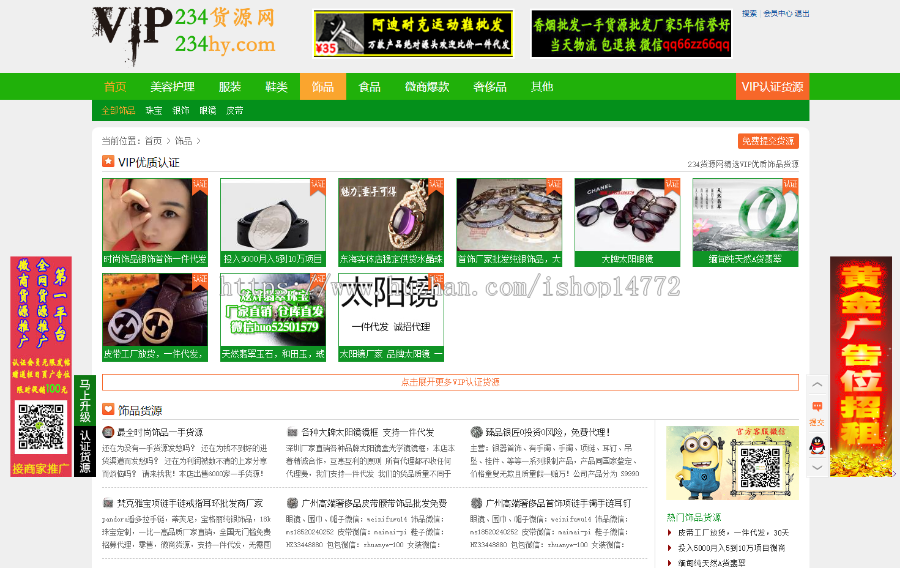Screen dimensions: 900x568
Task: Open the 黄金广告位招租 right side ad
Action: coord(861,366)
